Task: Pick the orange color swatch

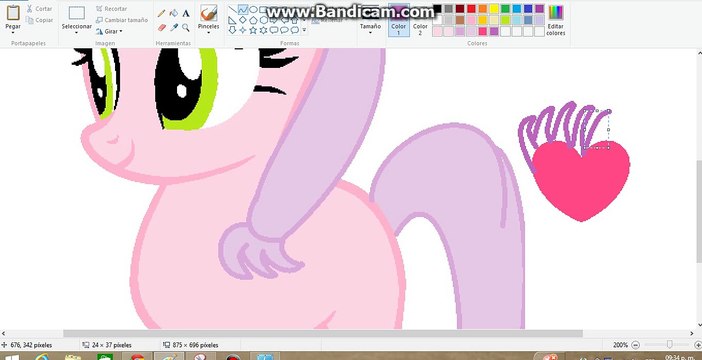Action: (x=483, y=9)
